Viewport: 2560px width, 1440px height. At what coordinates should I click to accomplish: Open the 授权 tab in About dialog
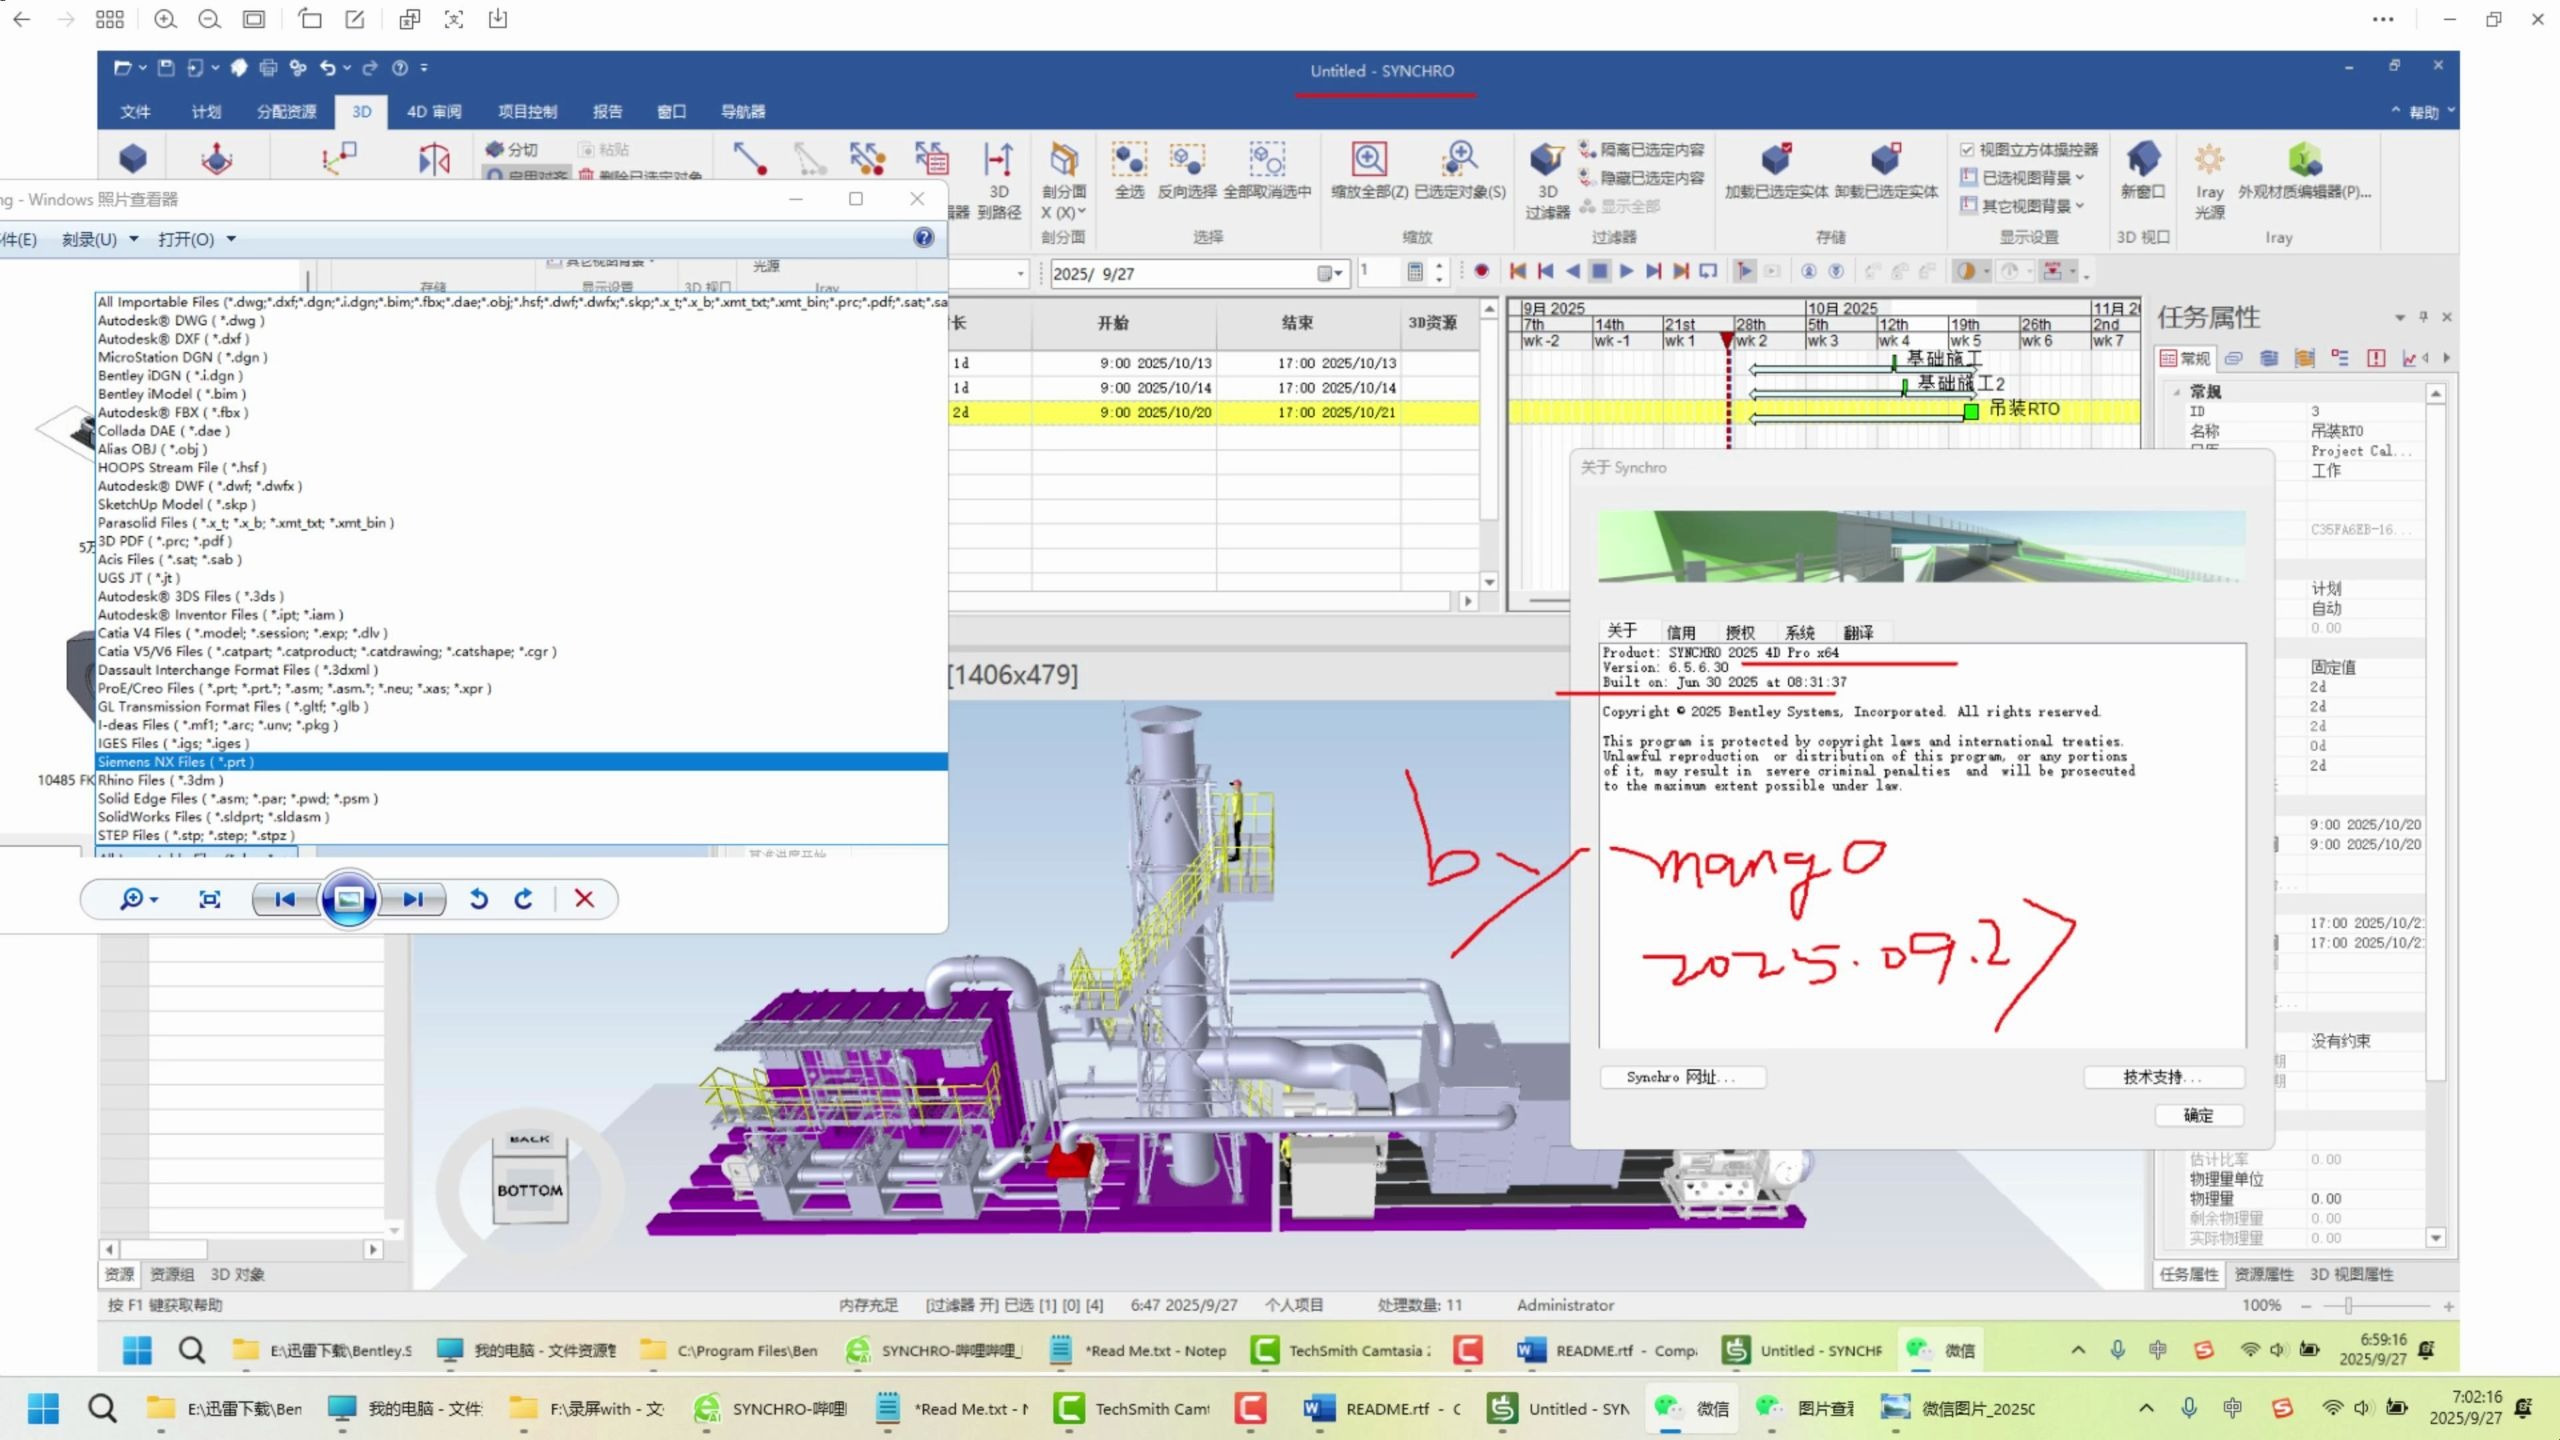(1740, 632)
